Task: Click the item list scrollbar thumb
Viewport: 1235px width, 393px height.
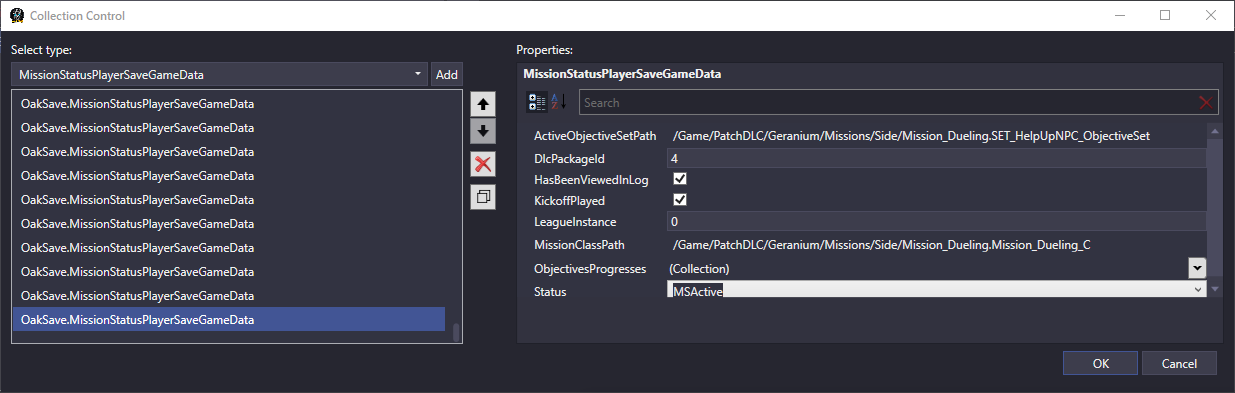Action: tap(456, 333)
